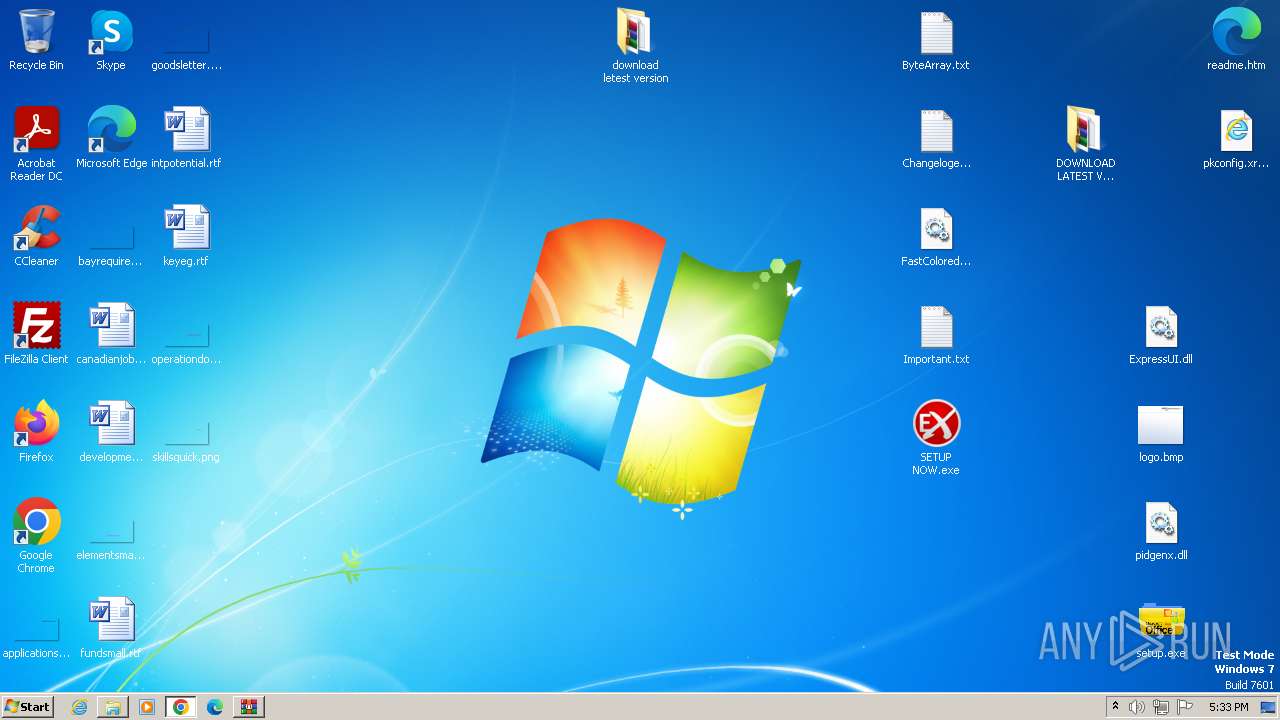Launch Microsoft Edge desktop shortcut

pos(111,138)
